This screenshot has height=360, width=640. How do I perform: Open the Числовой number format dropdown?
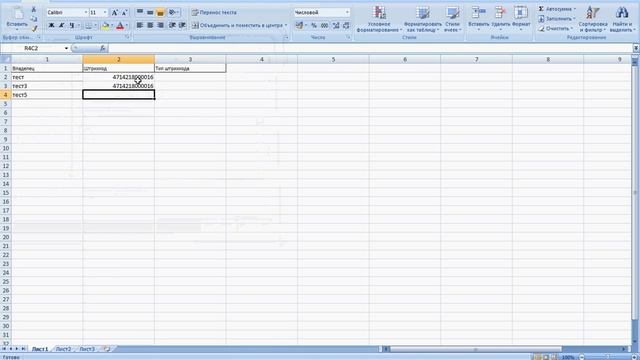pyautogui.click(x=347, y=13)
